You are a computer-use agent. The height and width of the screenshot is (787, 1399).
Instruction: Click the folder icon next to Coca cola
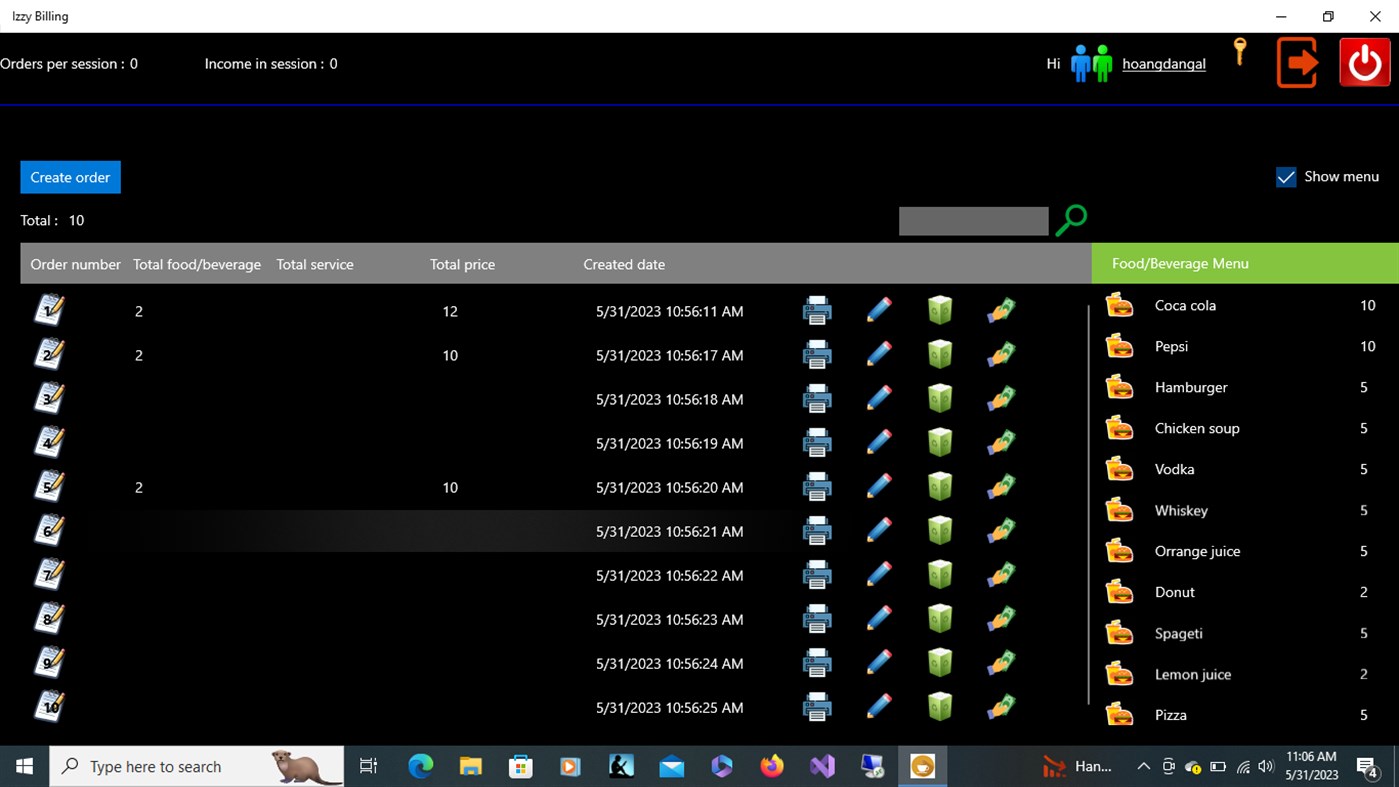coord(1118,304)
